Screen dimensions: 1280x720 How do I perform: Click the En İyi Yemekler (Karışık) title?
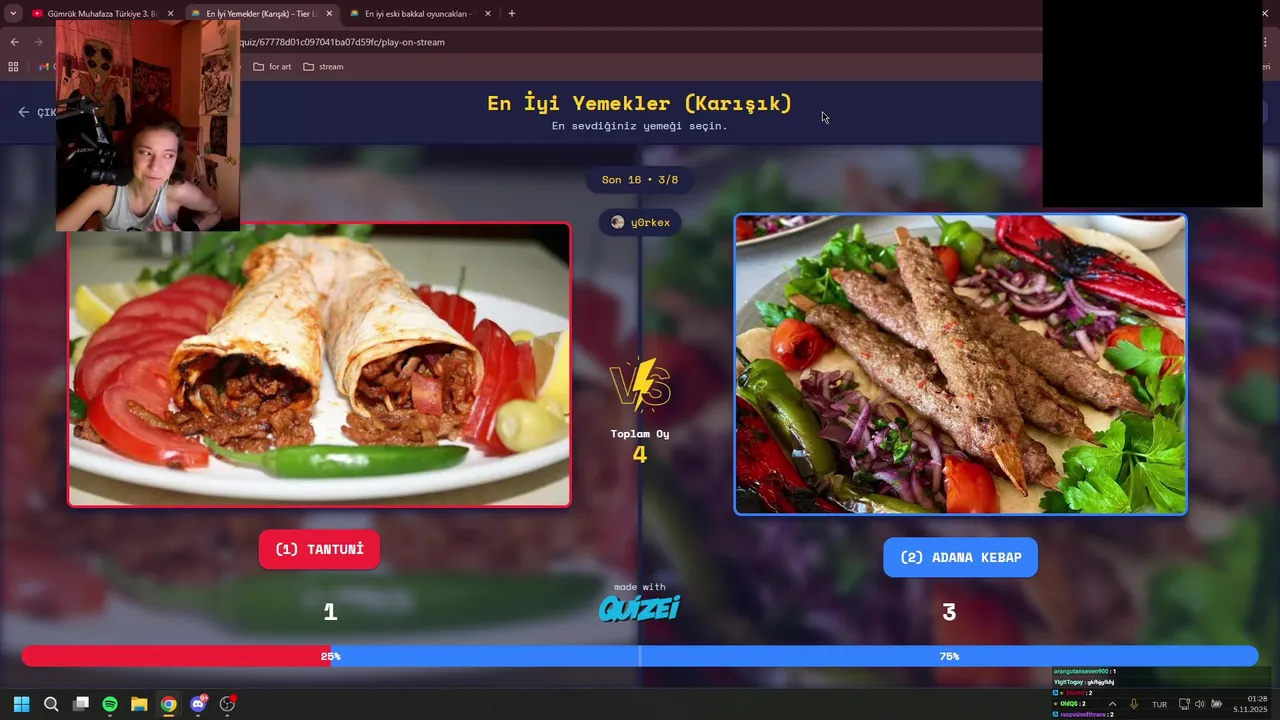coord(640,103)
